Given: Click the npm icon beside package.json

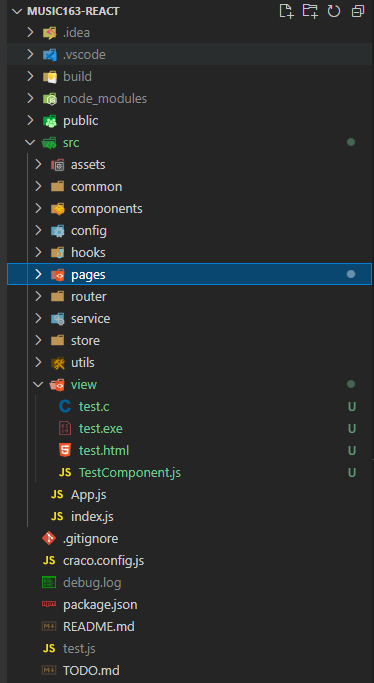Looking at the screenshot, I should pos(49,604).
